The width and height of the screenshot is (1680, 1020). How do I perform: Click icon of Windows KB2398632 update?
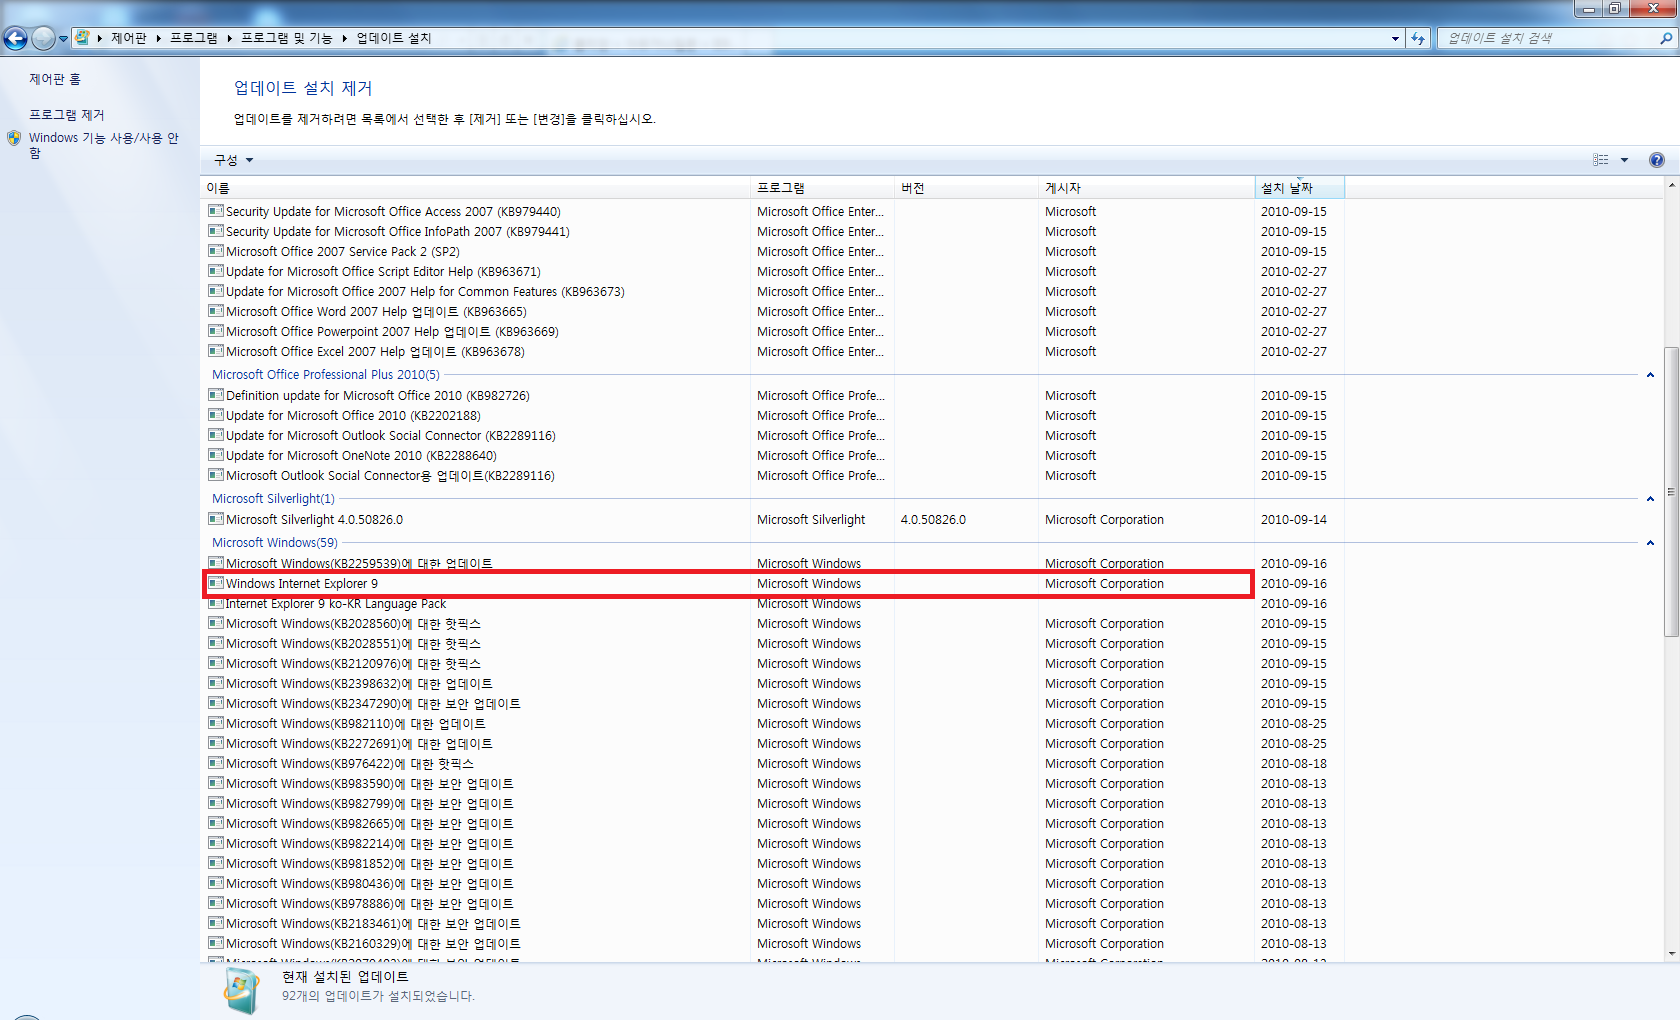(215, 683)
